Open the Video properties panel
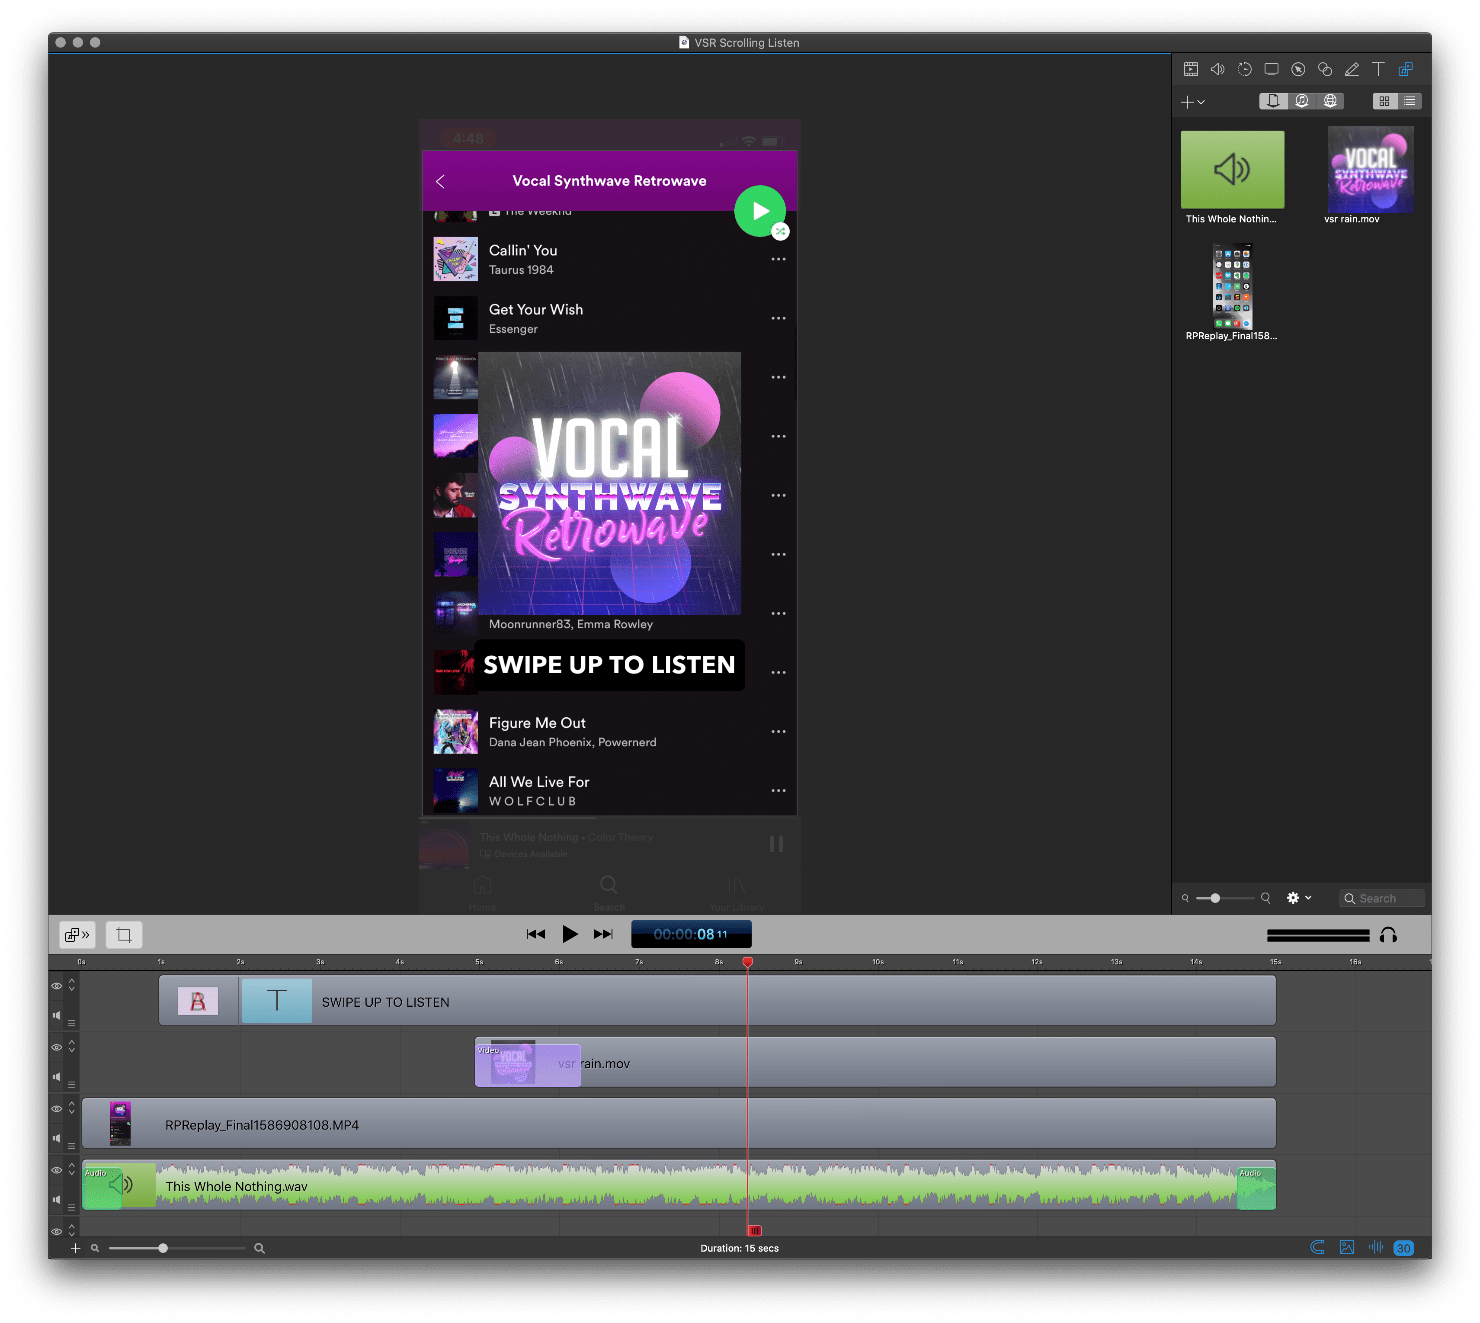1480x1323 pixels. point(1191,69)
